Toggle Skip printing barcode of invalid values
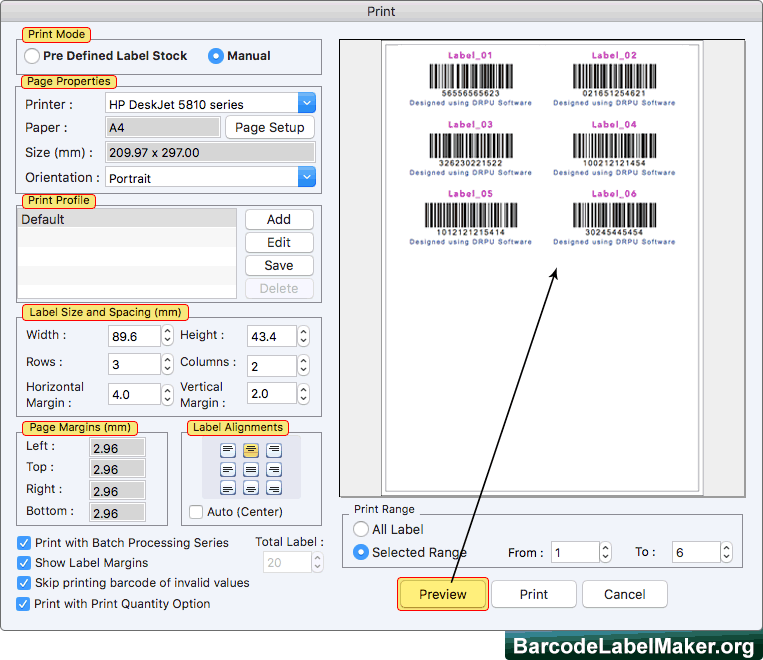The width and height of the screenshot is (763, 660). 23,583
